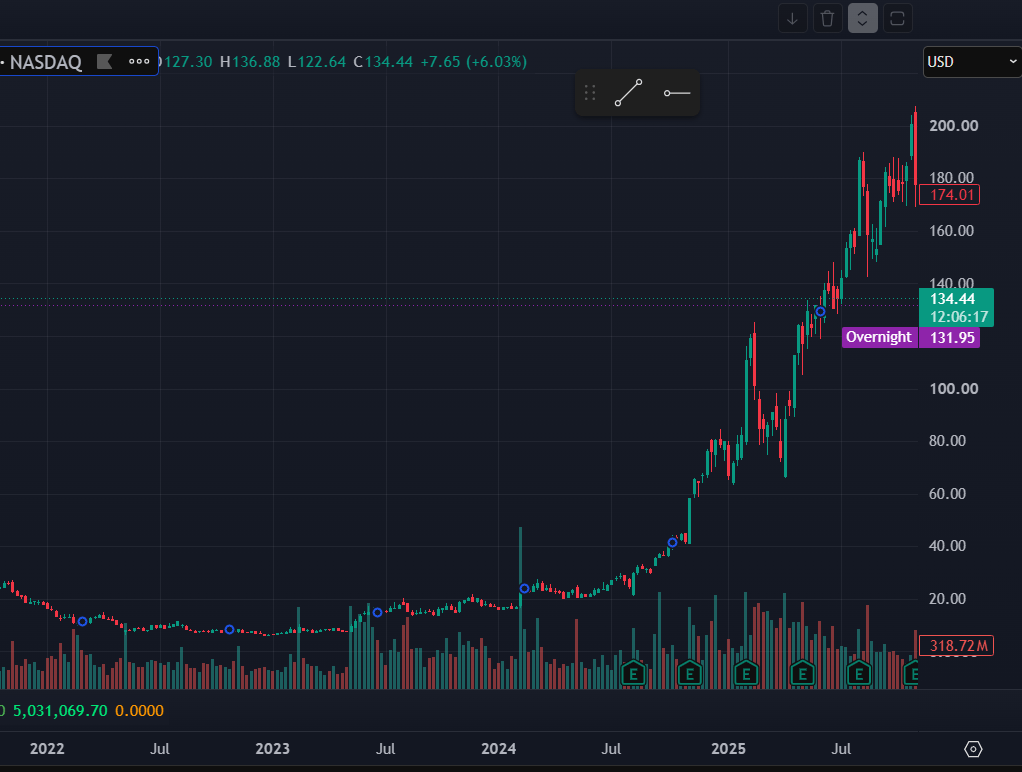
Task: Click the 100.00 price scale label
Action: (x=953, y=389)
